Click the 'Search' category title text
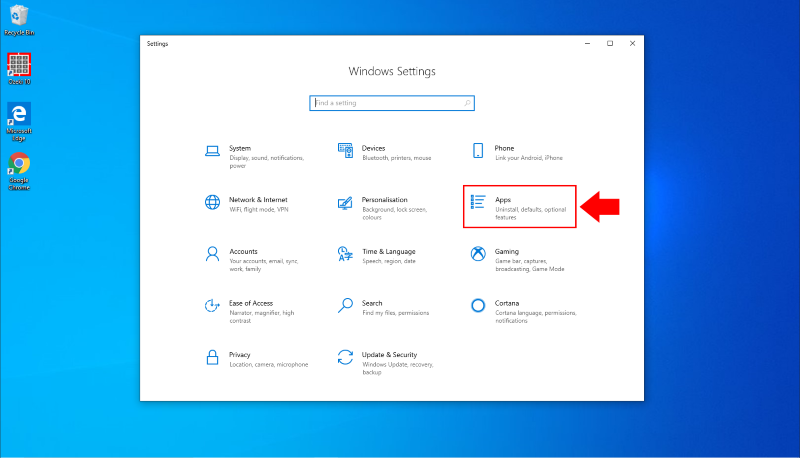 pyautogui.click(x=372, y=303)
